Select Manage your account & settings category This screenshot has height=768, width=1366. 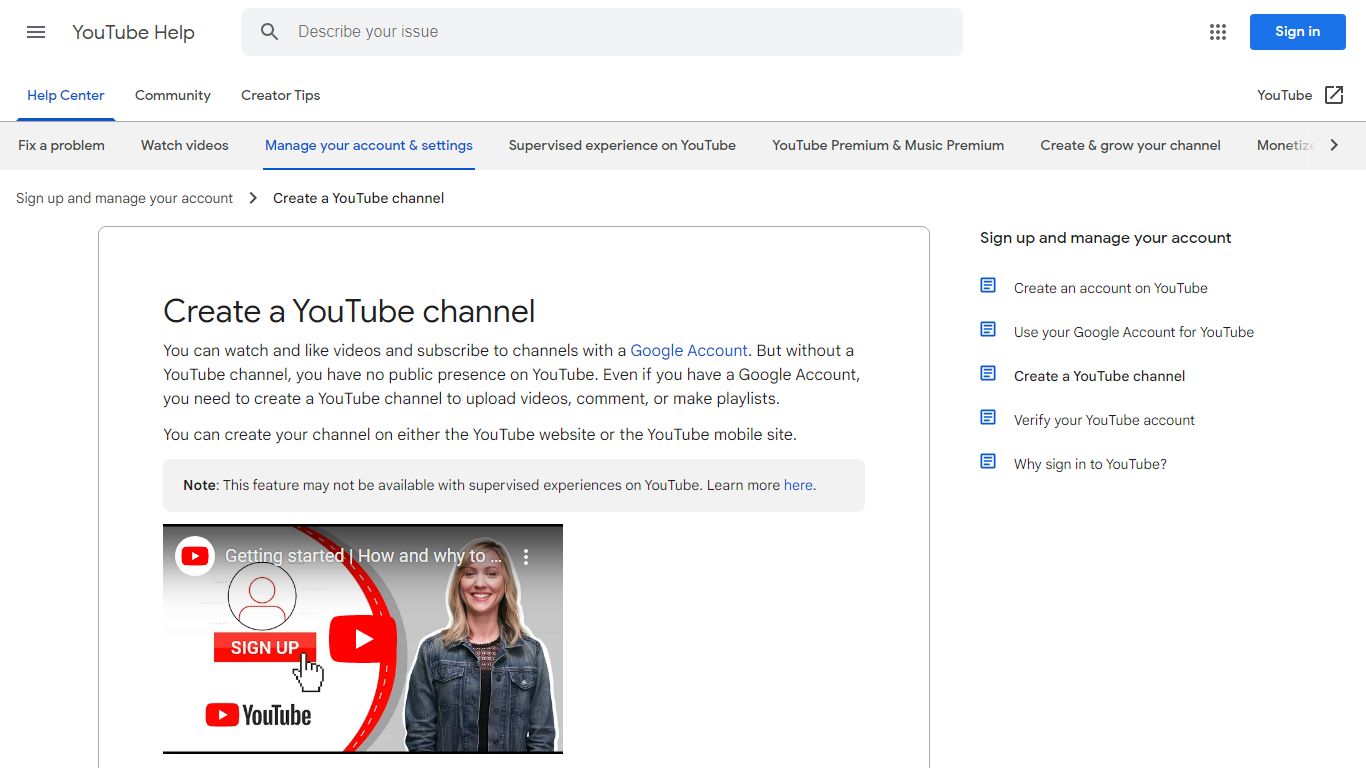click(369, 145)
